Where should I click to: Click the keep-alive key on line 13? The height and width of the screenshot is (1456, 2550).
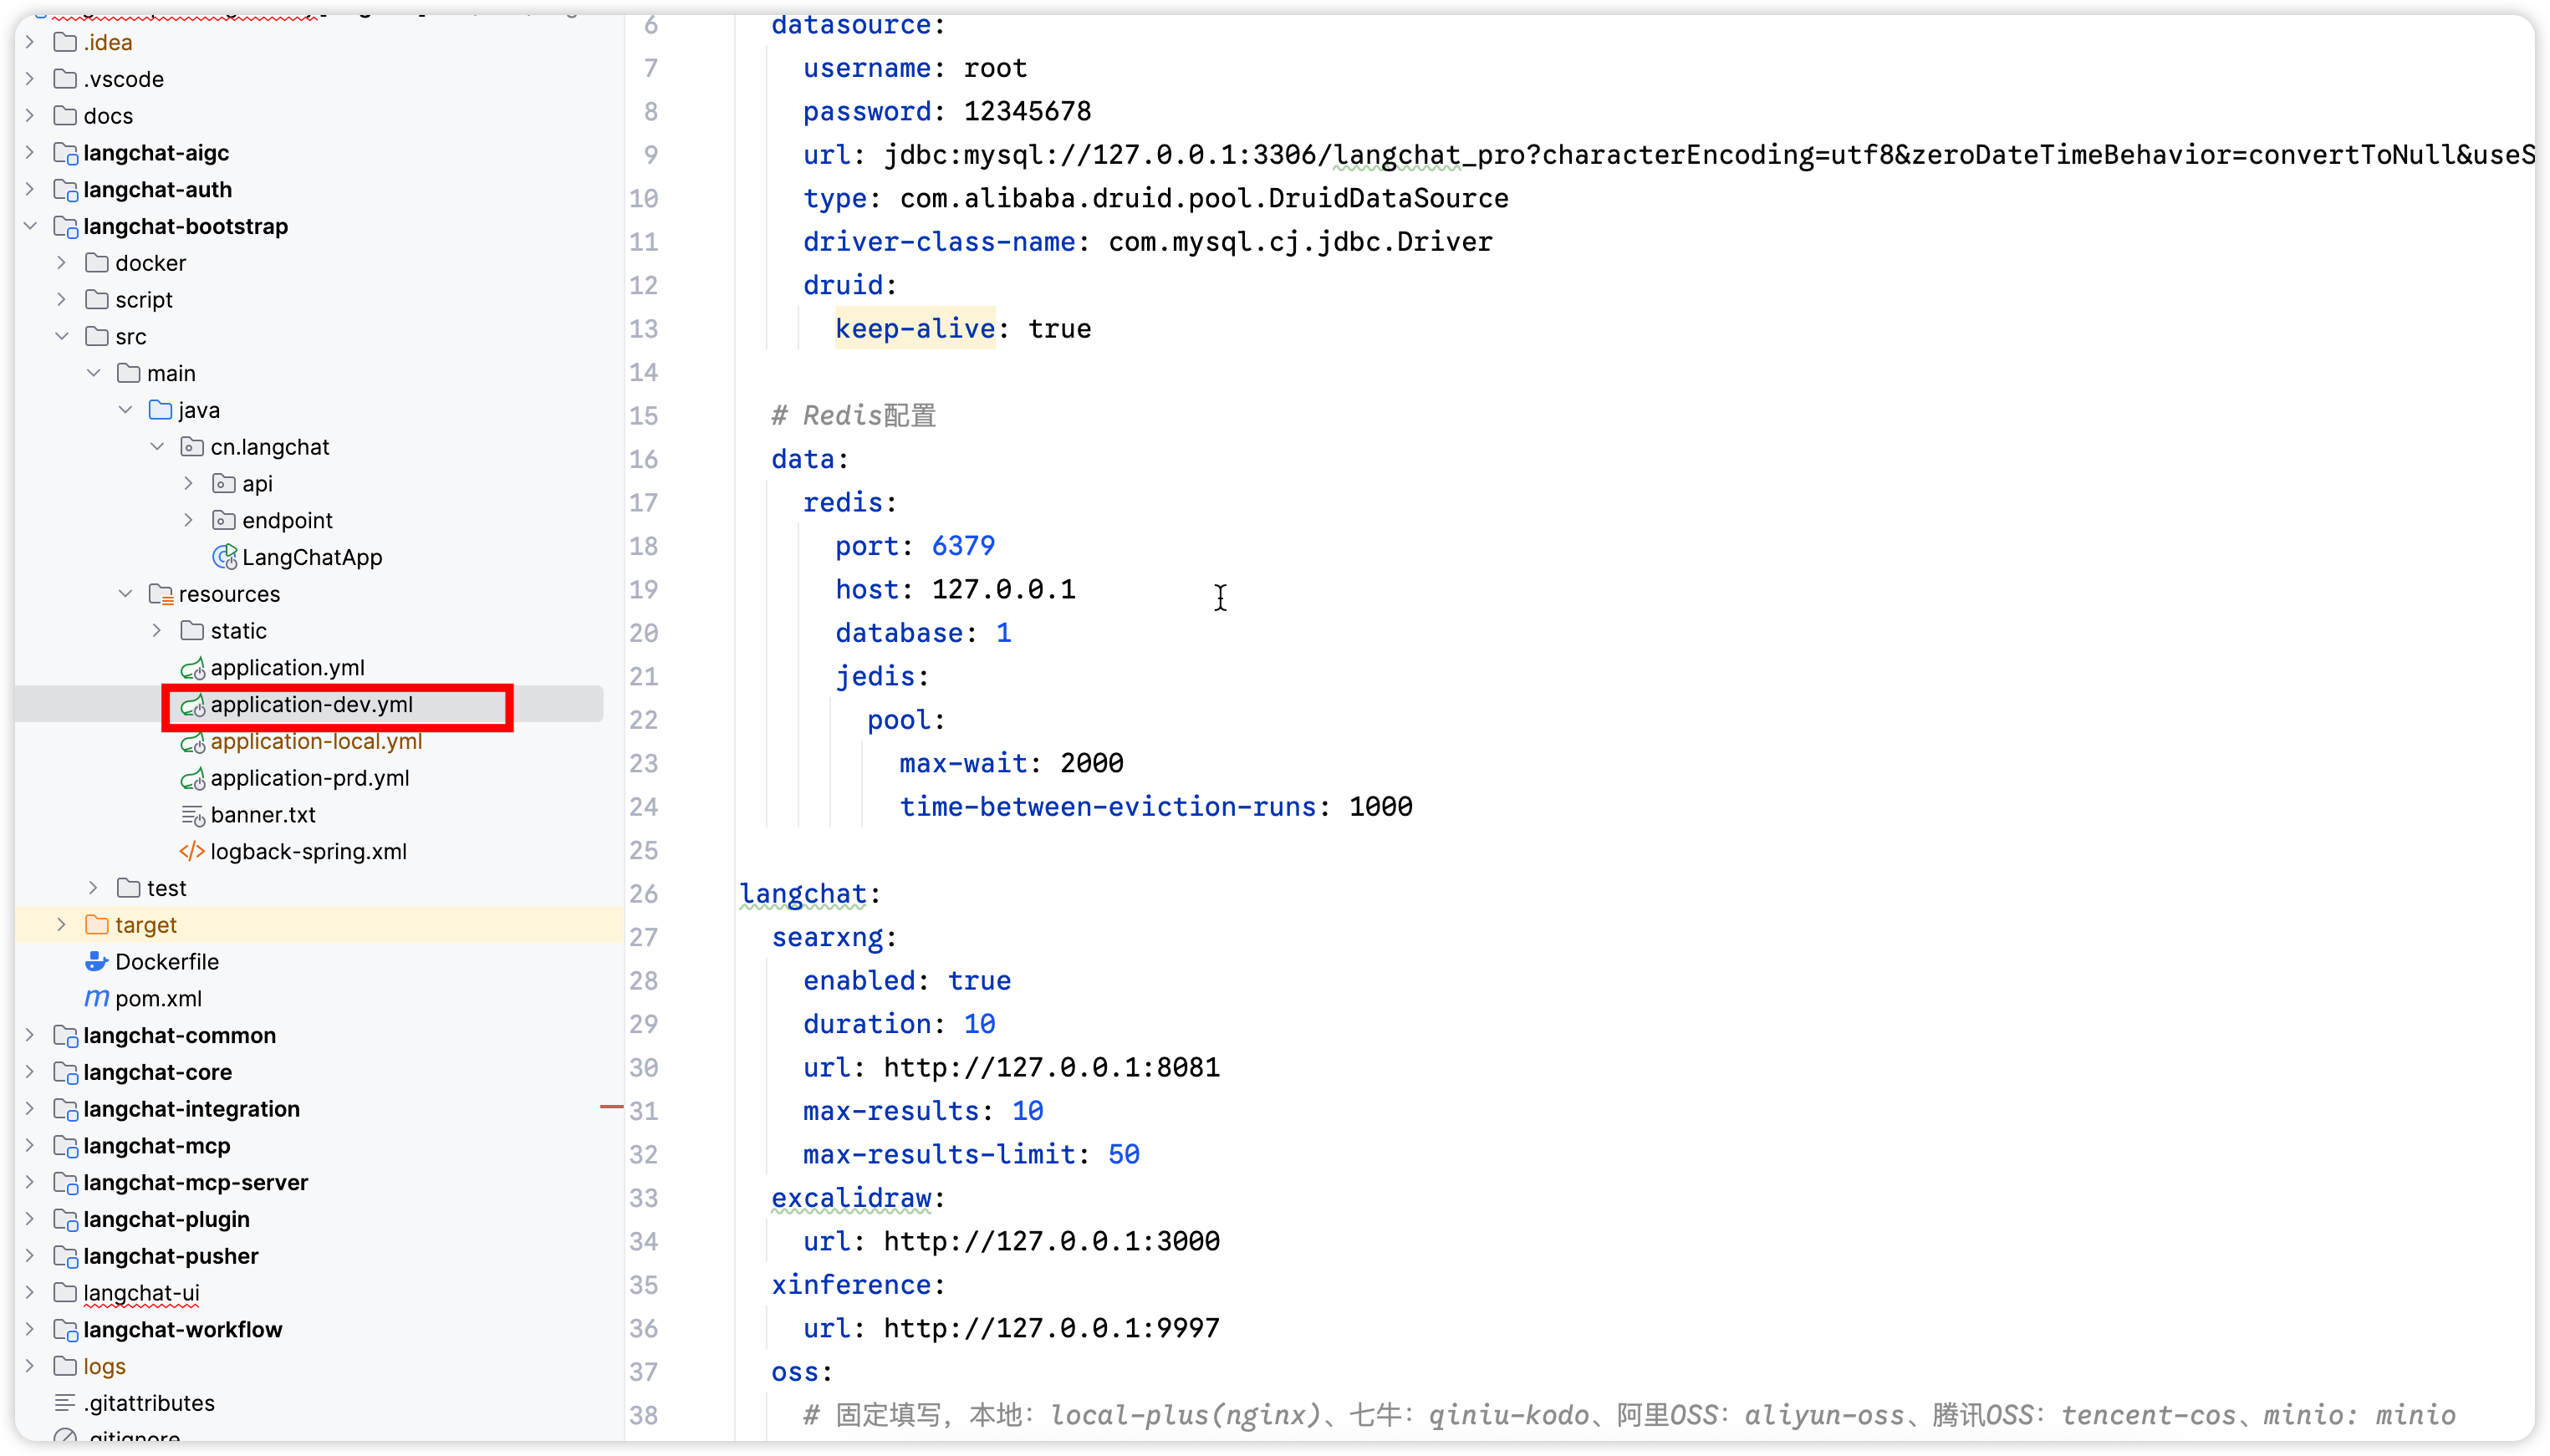tap(914, 329)
